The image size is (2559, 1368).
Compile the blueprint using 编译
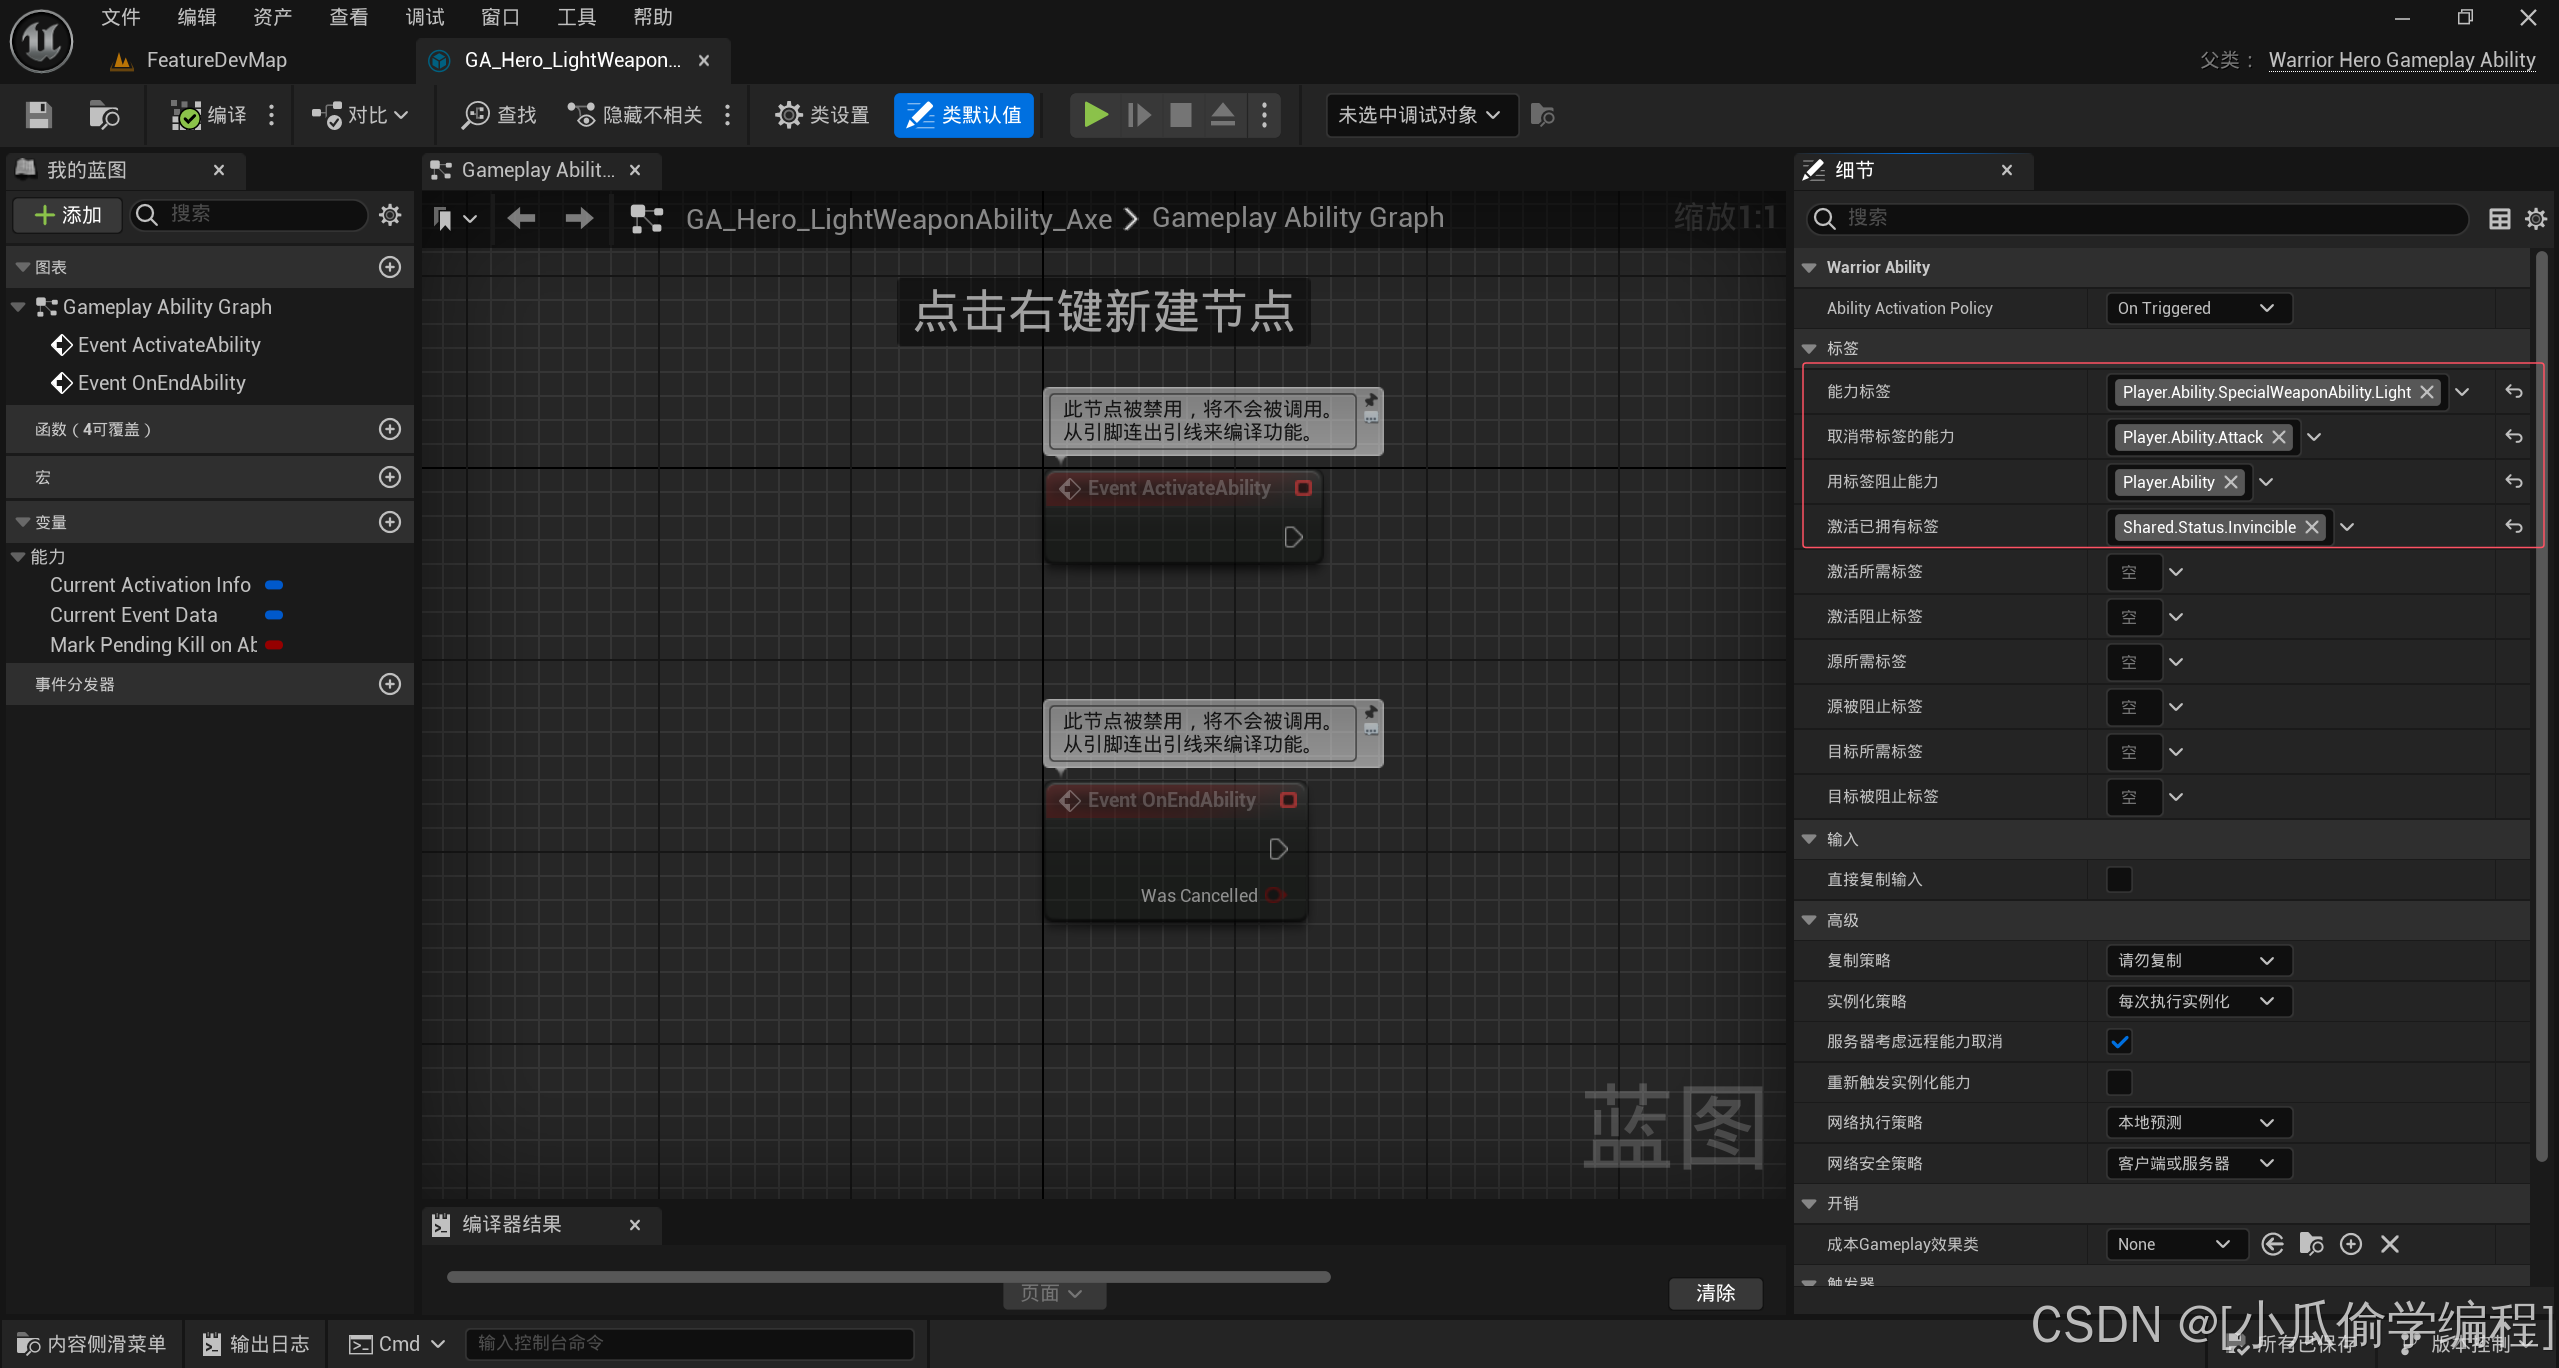point(208,115)
